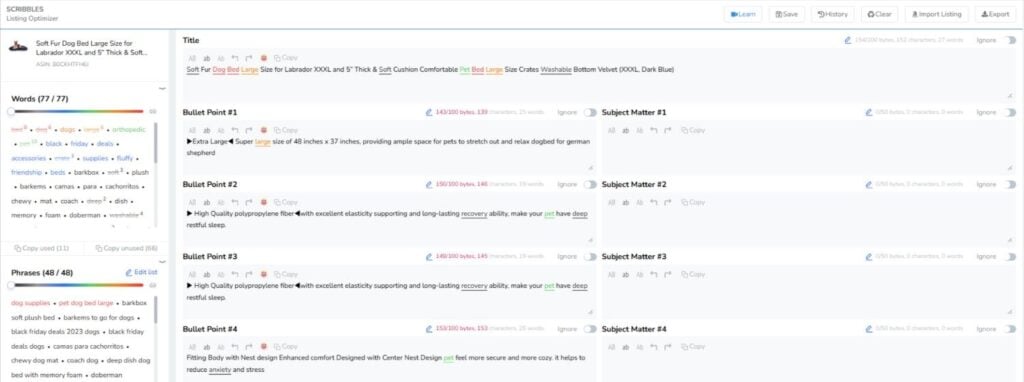Open the Learn video button

tap(743, 14)
